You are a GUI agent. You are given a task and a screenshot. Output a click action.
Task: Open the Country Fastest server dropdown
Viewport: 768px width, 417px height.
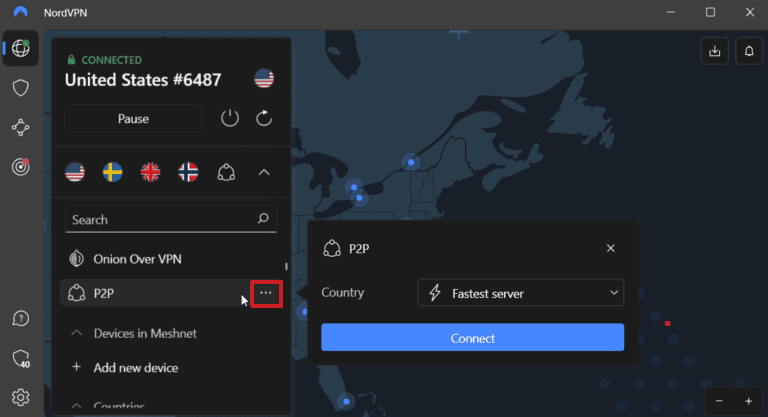pyautogui.click(x=520, y=293)
